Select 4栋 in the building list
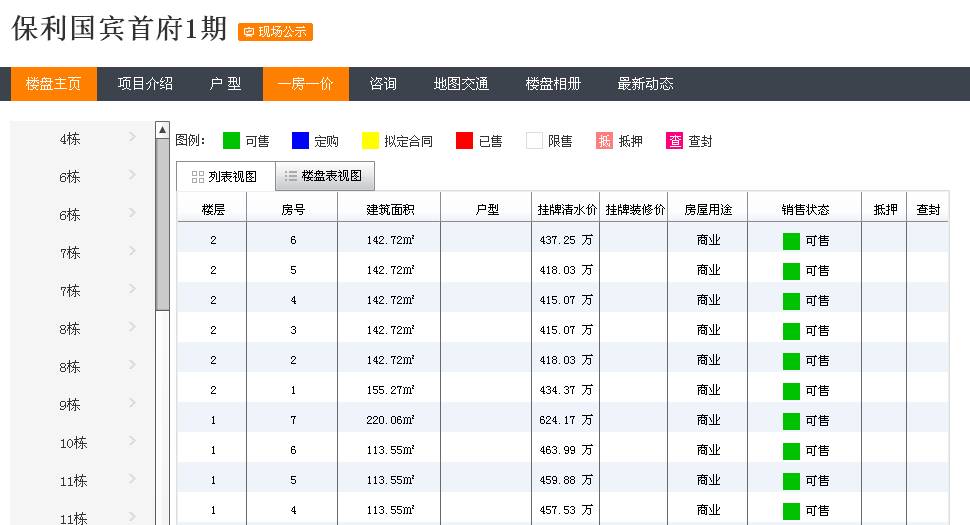Screen dimensions: 970x525 [70, 139]
